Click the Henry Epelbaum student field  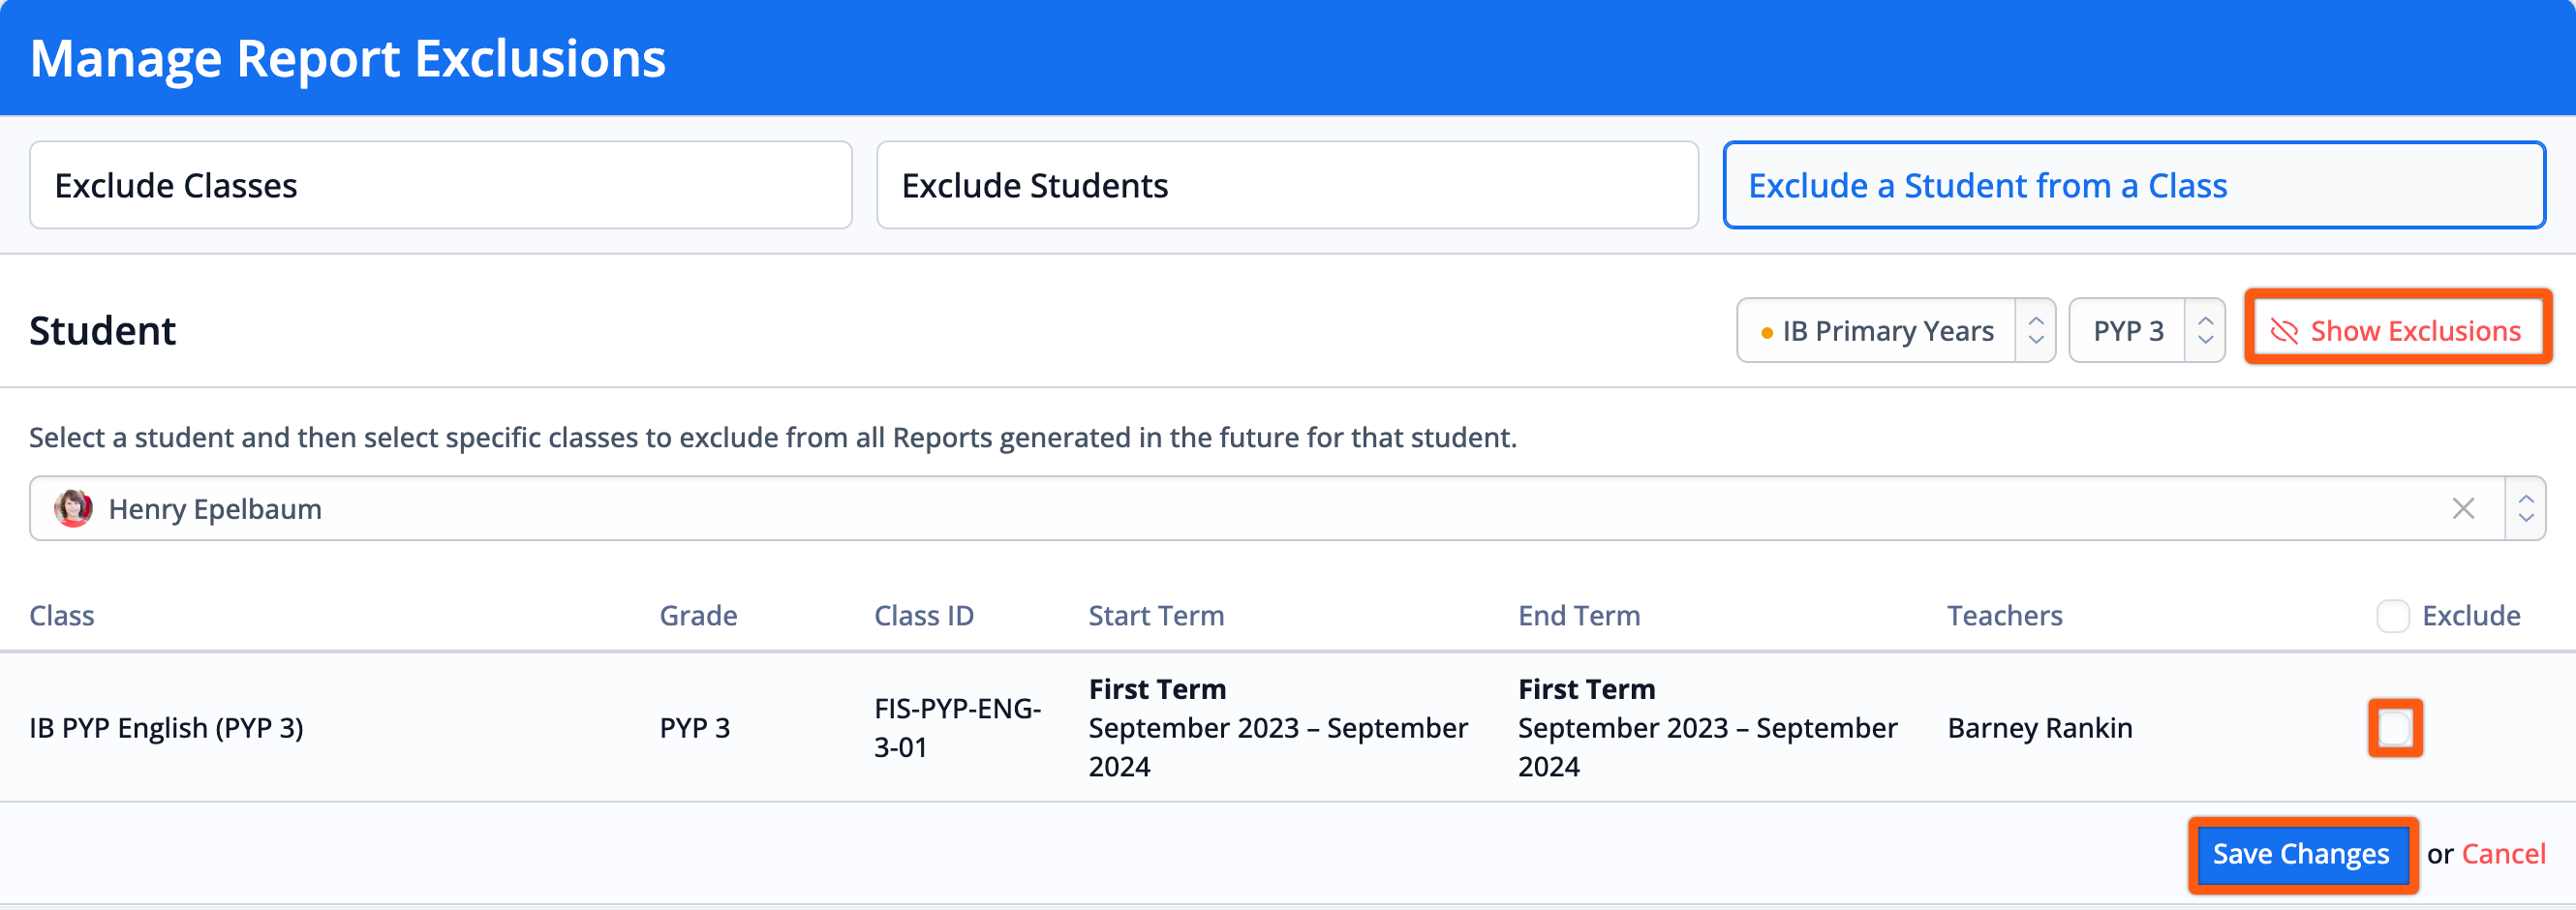pos(1267,509)
